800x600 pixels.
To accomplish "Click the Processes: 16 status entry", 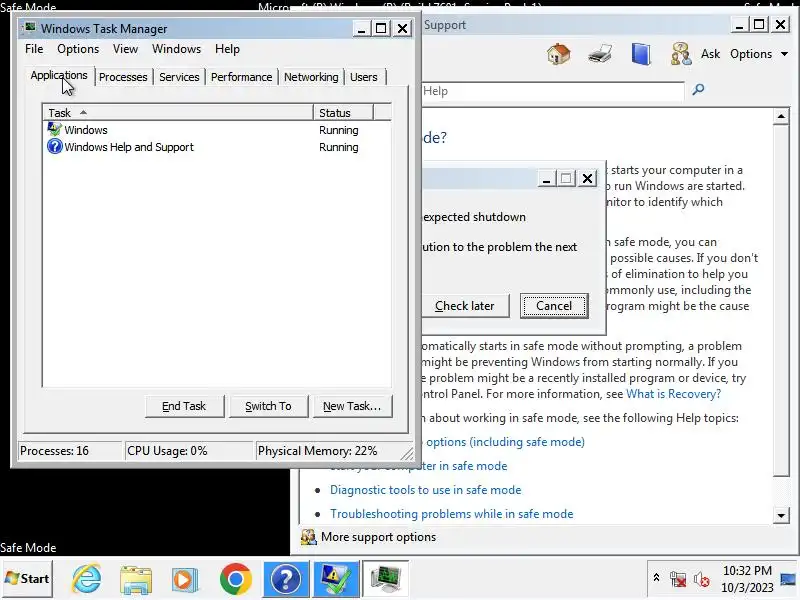I will 69,451.
